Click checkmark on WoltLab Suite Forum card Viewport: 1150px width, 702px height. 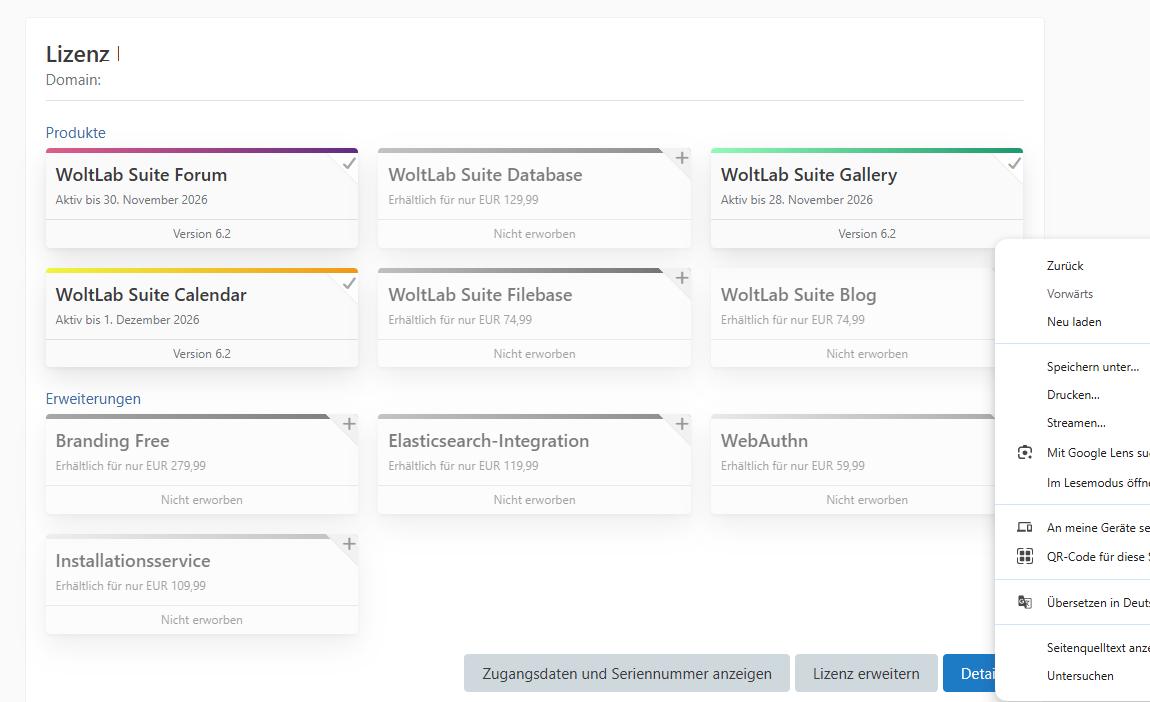[x=349, y=163]
